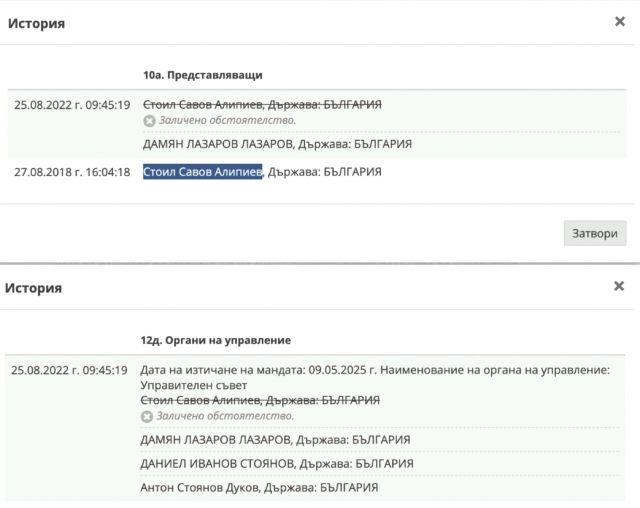
Task: Close the top История dialog
Action: pos(619,22)
